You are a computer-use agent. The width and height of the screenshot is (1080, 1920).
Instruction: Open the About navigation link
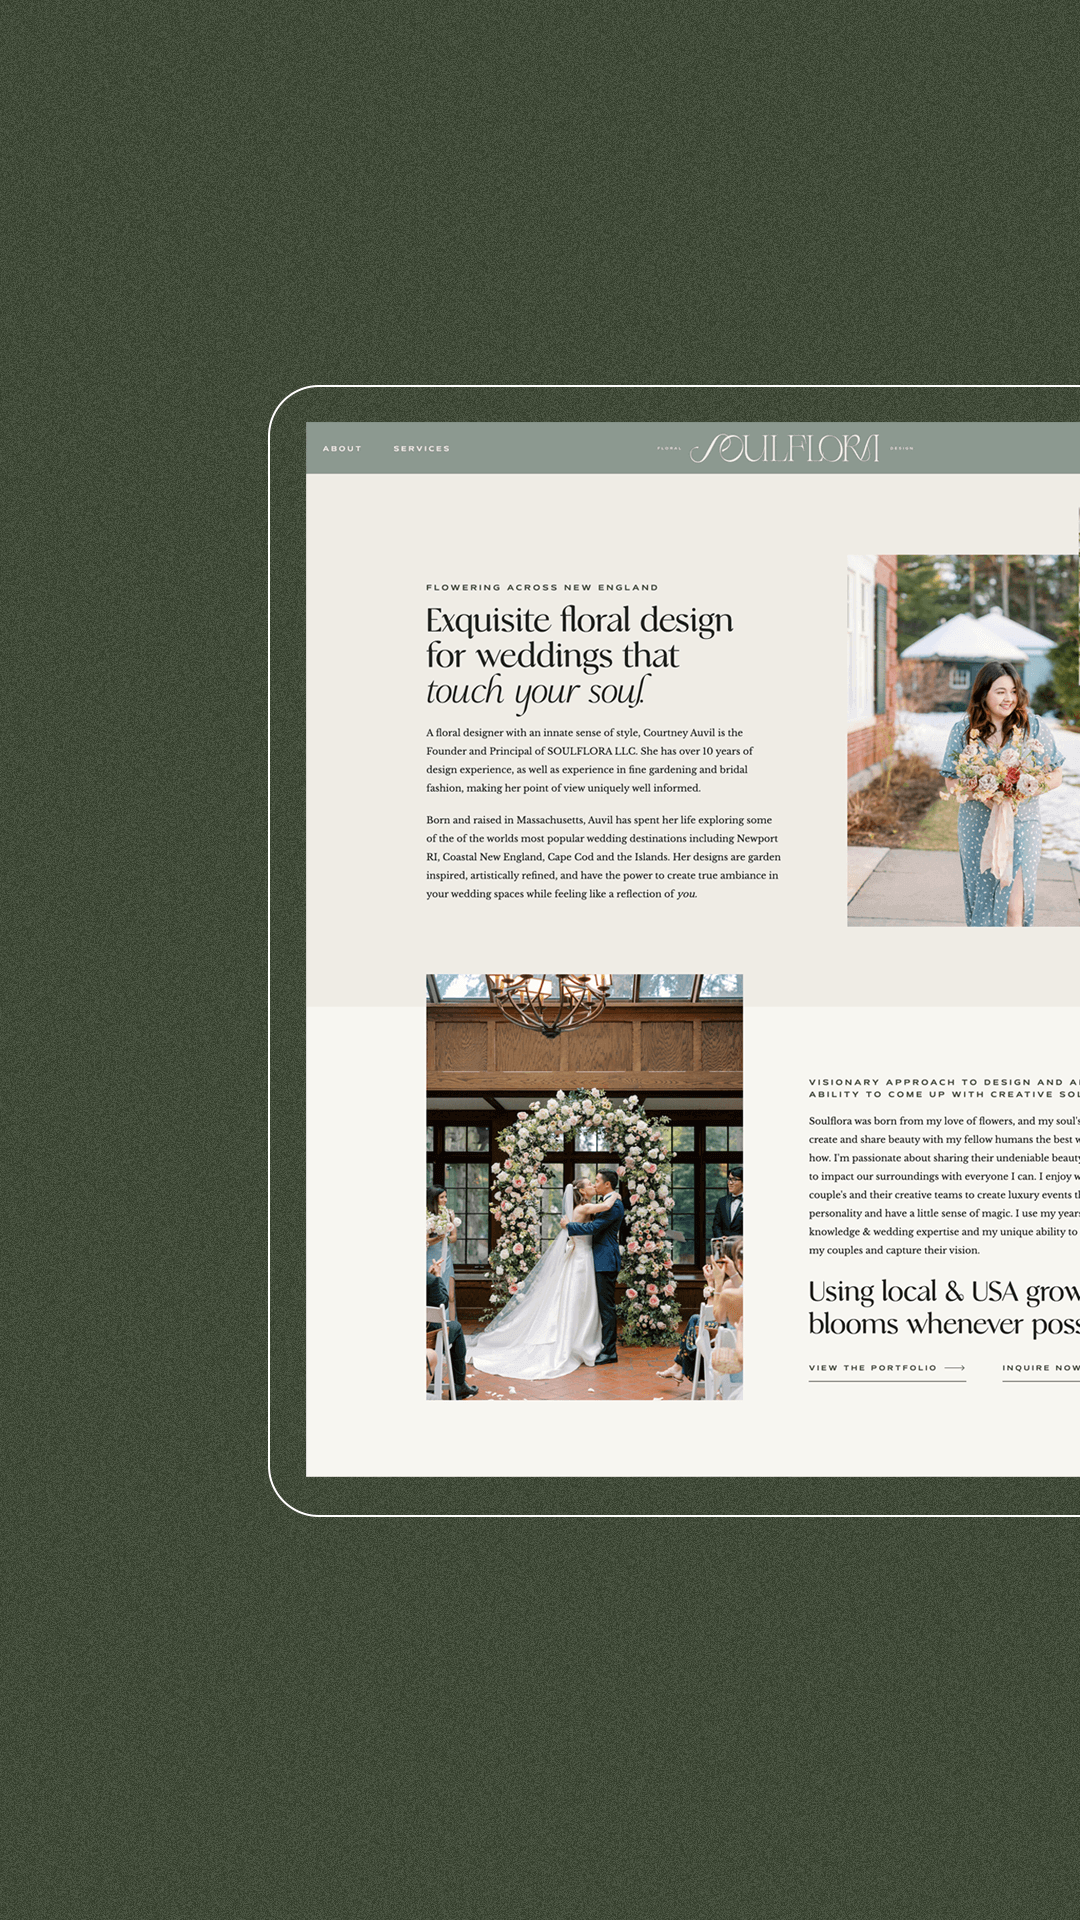pos(342,449)
